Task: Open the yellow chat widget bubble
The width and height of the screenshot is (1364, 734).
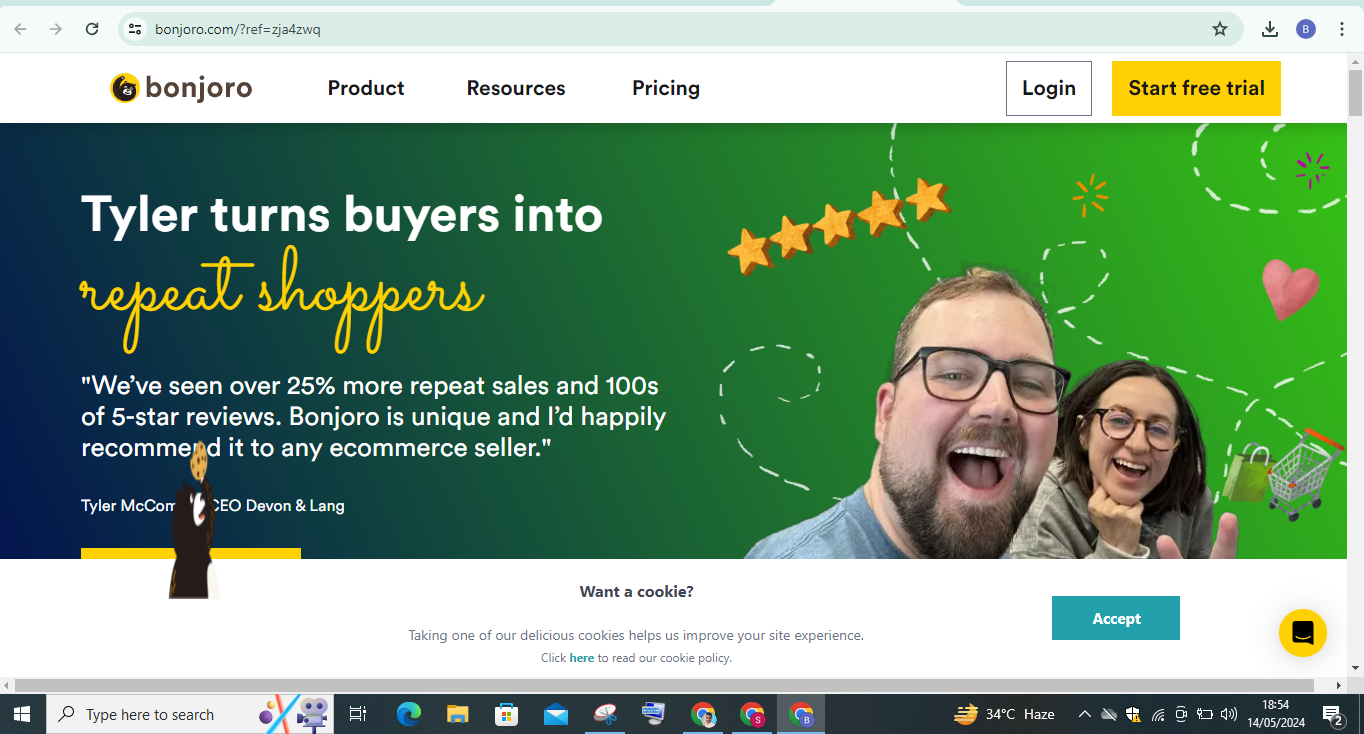Action: point(1302,633)
